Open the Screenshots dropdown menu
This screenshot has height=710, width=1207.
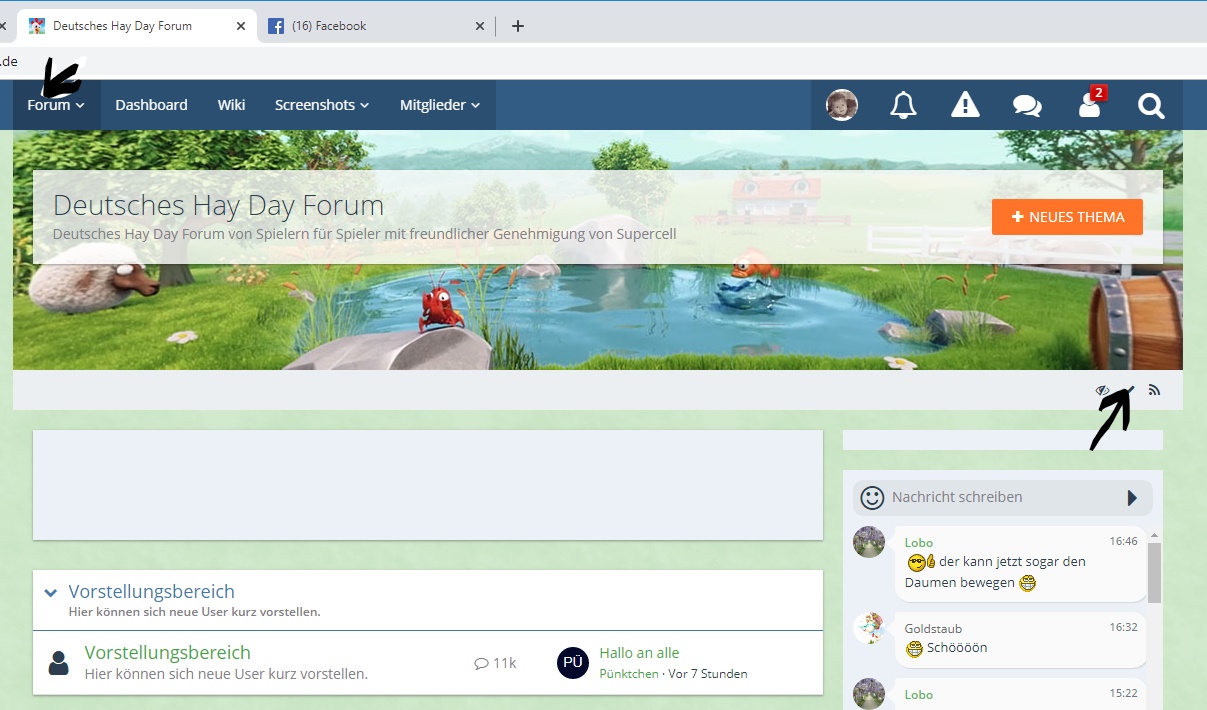coord(322,105)
